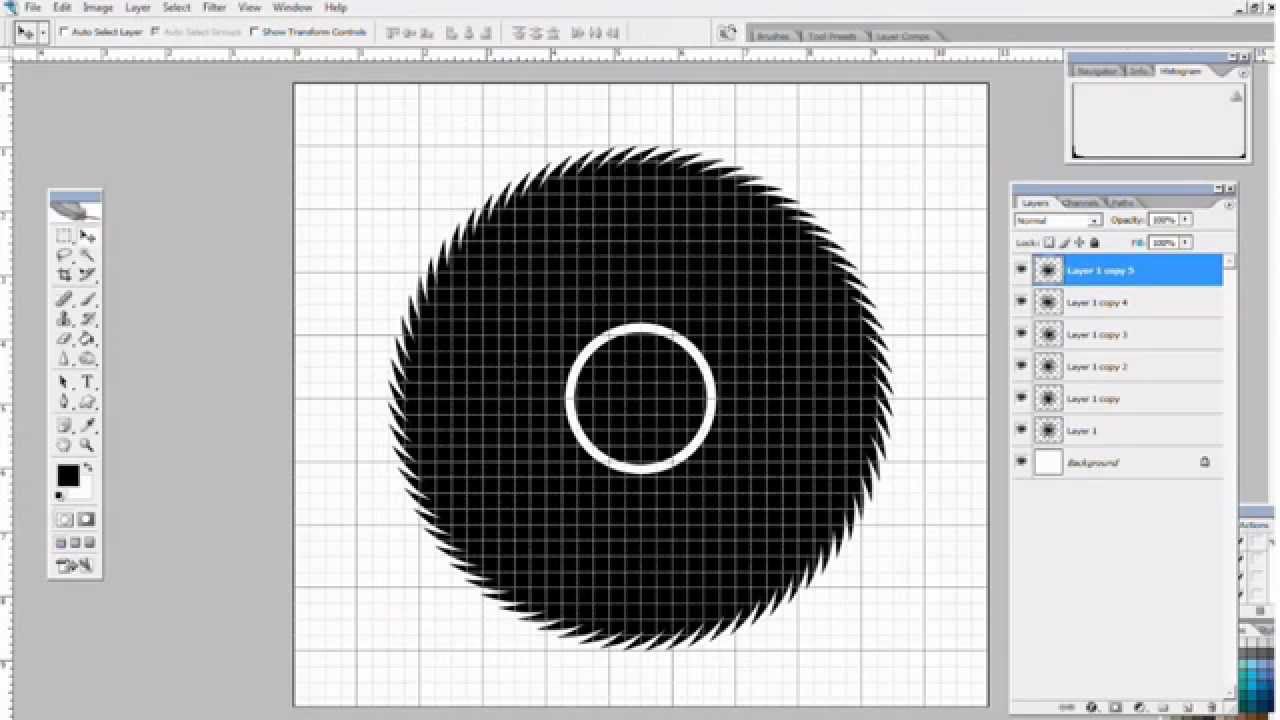Open the blend mode Normal dropdown
1280x720 pixels.
tap(1058, 220)
